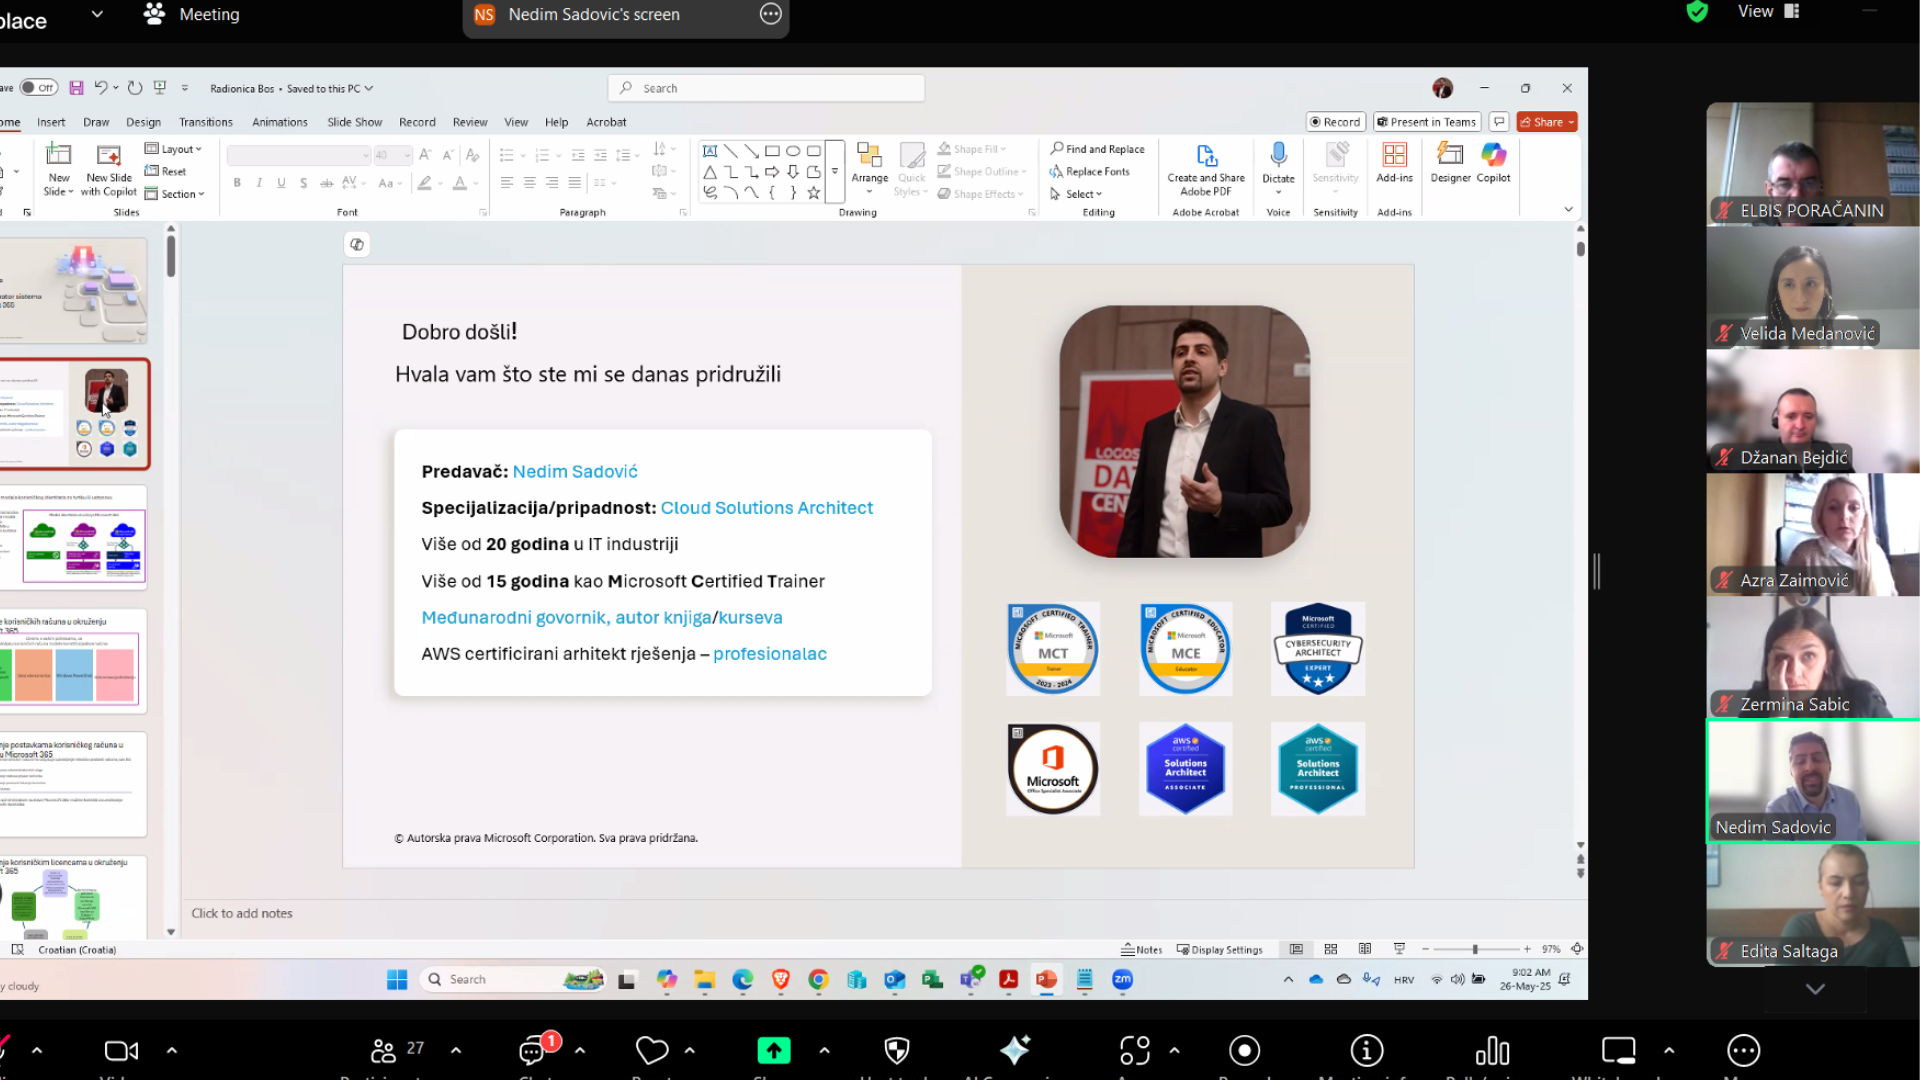Open Zoom chat panel
Viewport: 1920px width, 1080px height.
point(532,1050)
